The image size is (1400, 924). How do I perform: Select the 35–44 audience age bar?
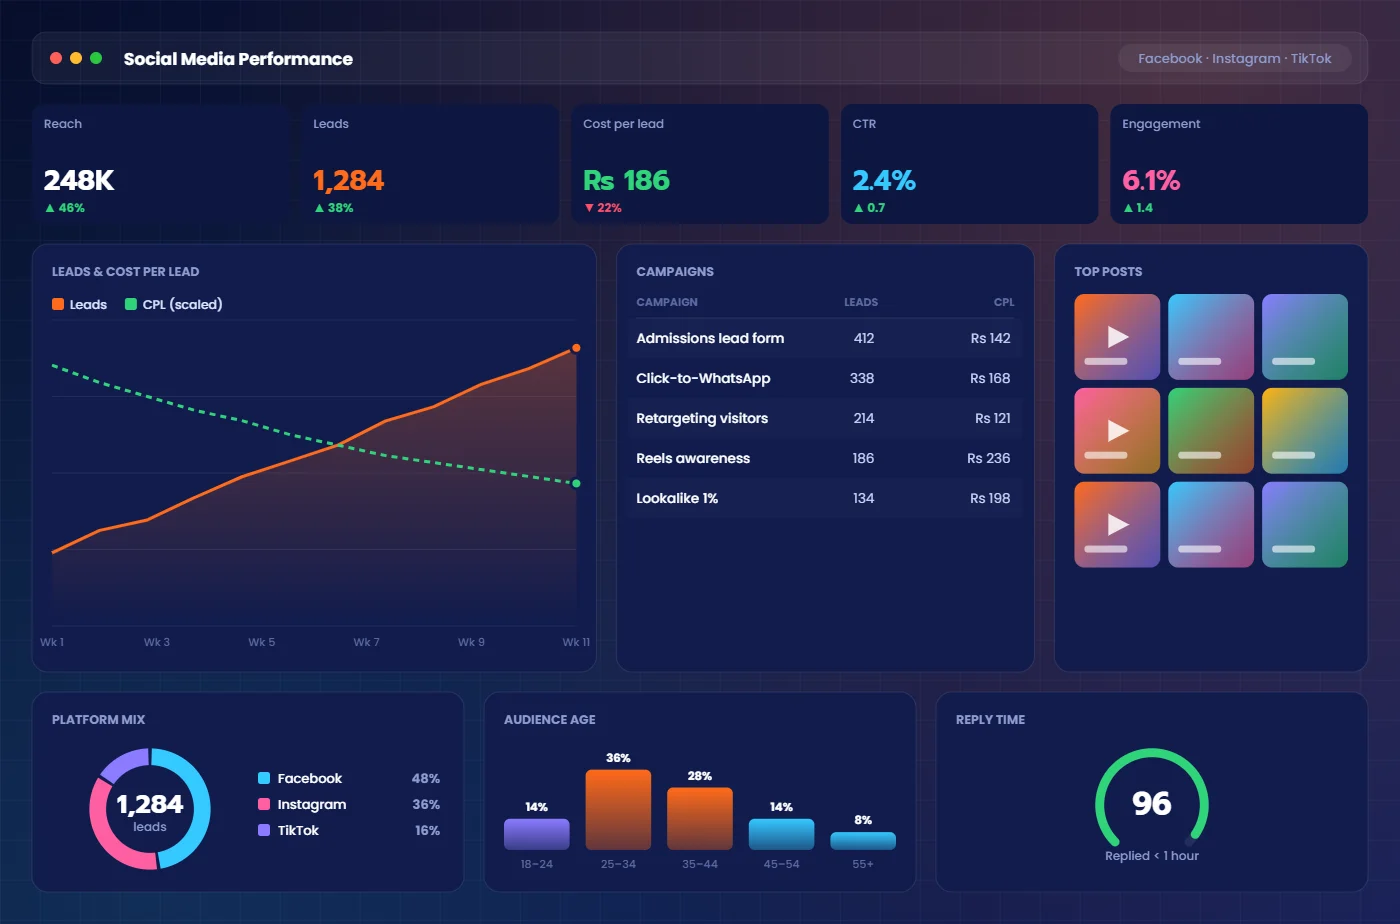click(x=700, y=819)
